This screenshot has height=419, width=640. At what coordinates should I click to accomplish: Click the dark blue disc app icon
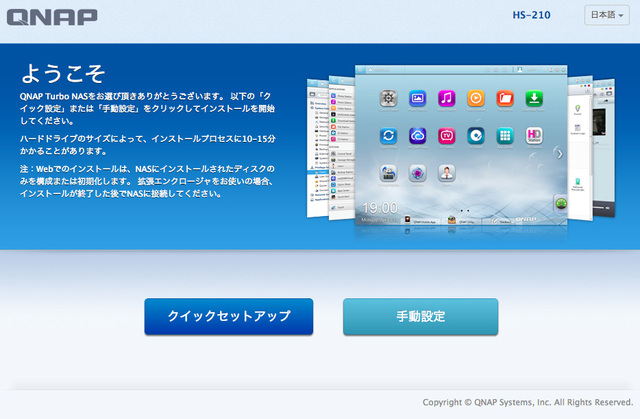pos(476,135)
